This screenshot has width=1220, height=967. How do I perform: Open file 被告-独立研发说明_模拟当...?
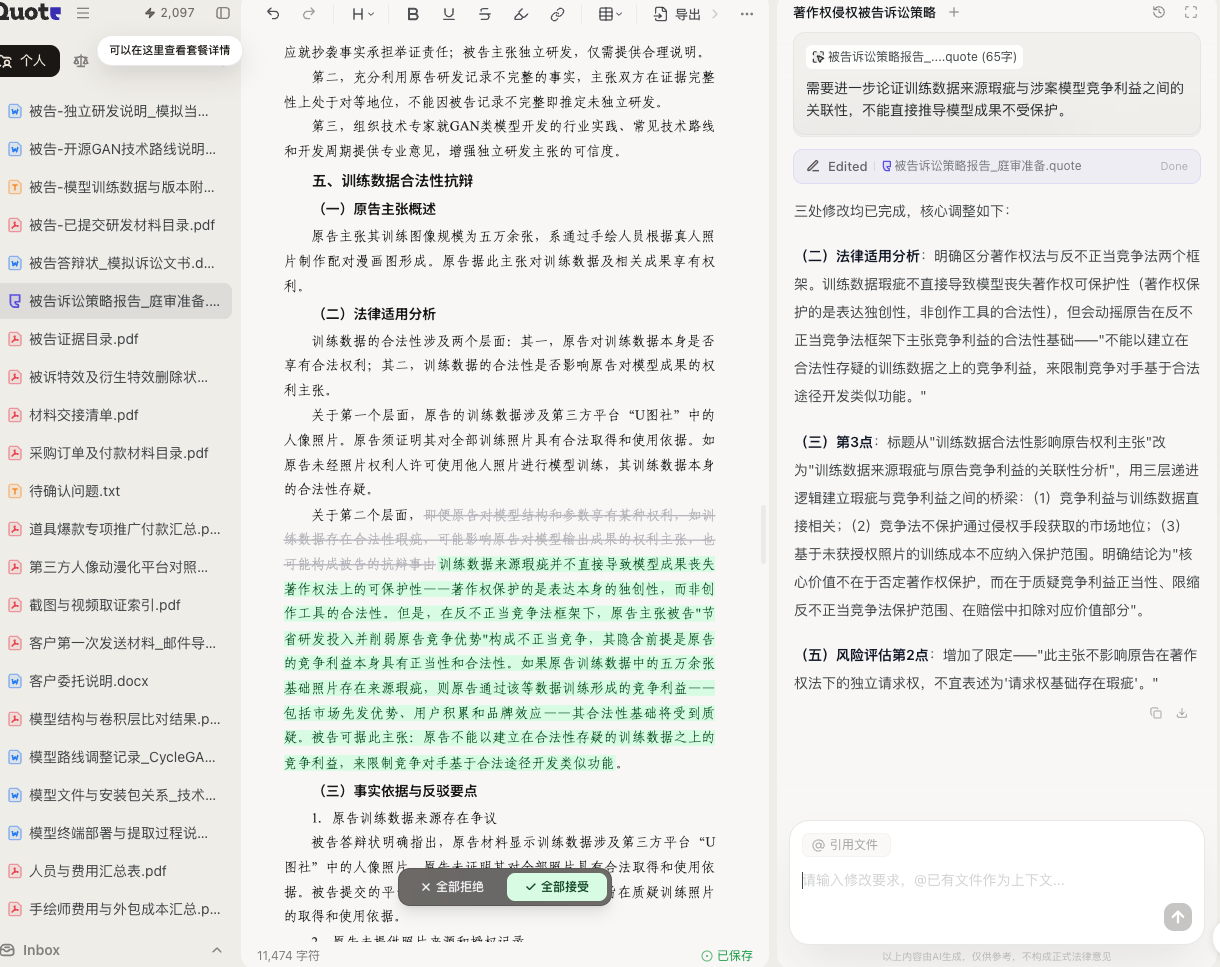116,111
